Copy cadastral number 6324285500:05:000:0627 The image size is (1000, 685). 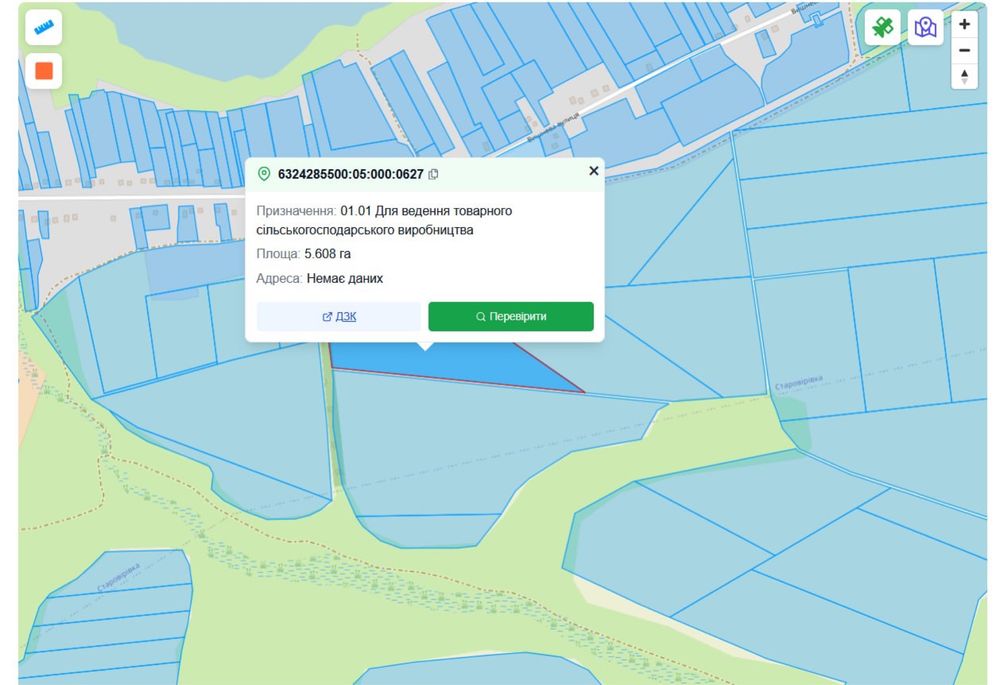[434, 174]
